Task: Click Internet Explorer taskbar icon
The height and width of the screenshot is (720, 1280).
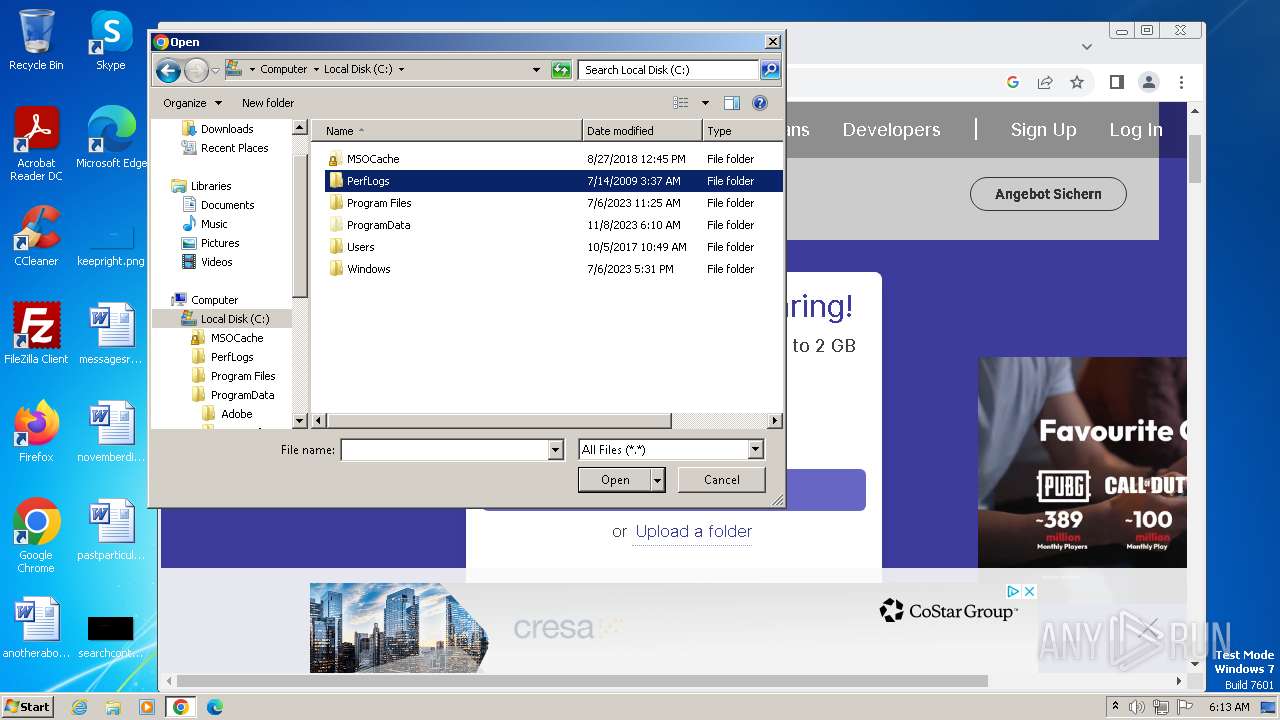Action: pos(80,707)
